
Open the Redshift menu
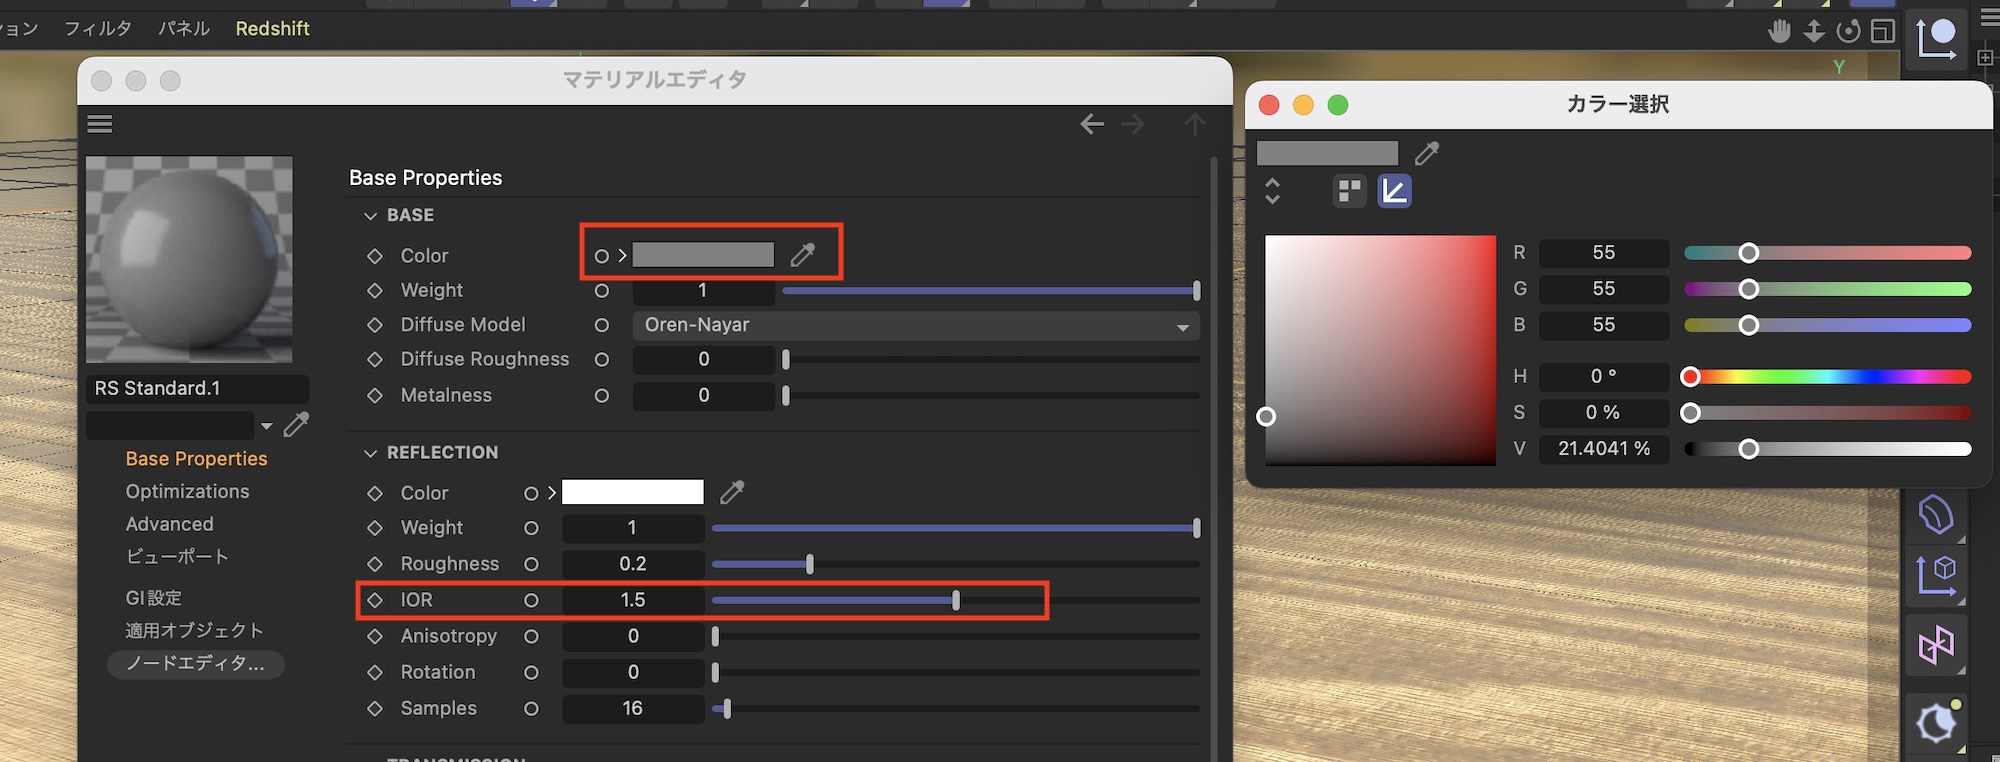click(272, 29)
